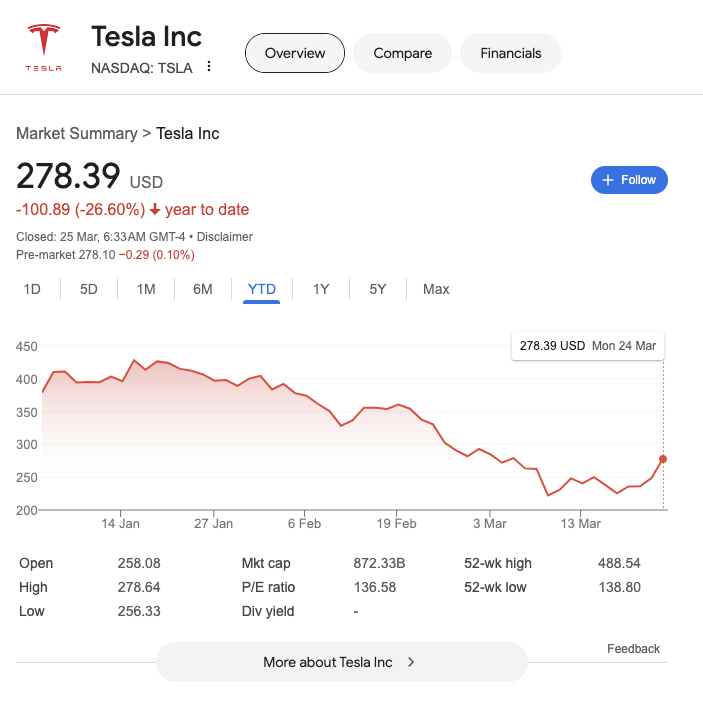Switch chart to 5D range
This screenshot has height=713, width=703.
(x=89, y=289)
